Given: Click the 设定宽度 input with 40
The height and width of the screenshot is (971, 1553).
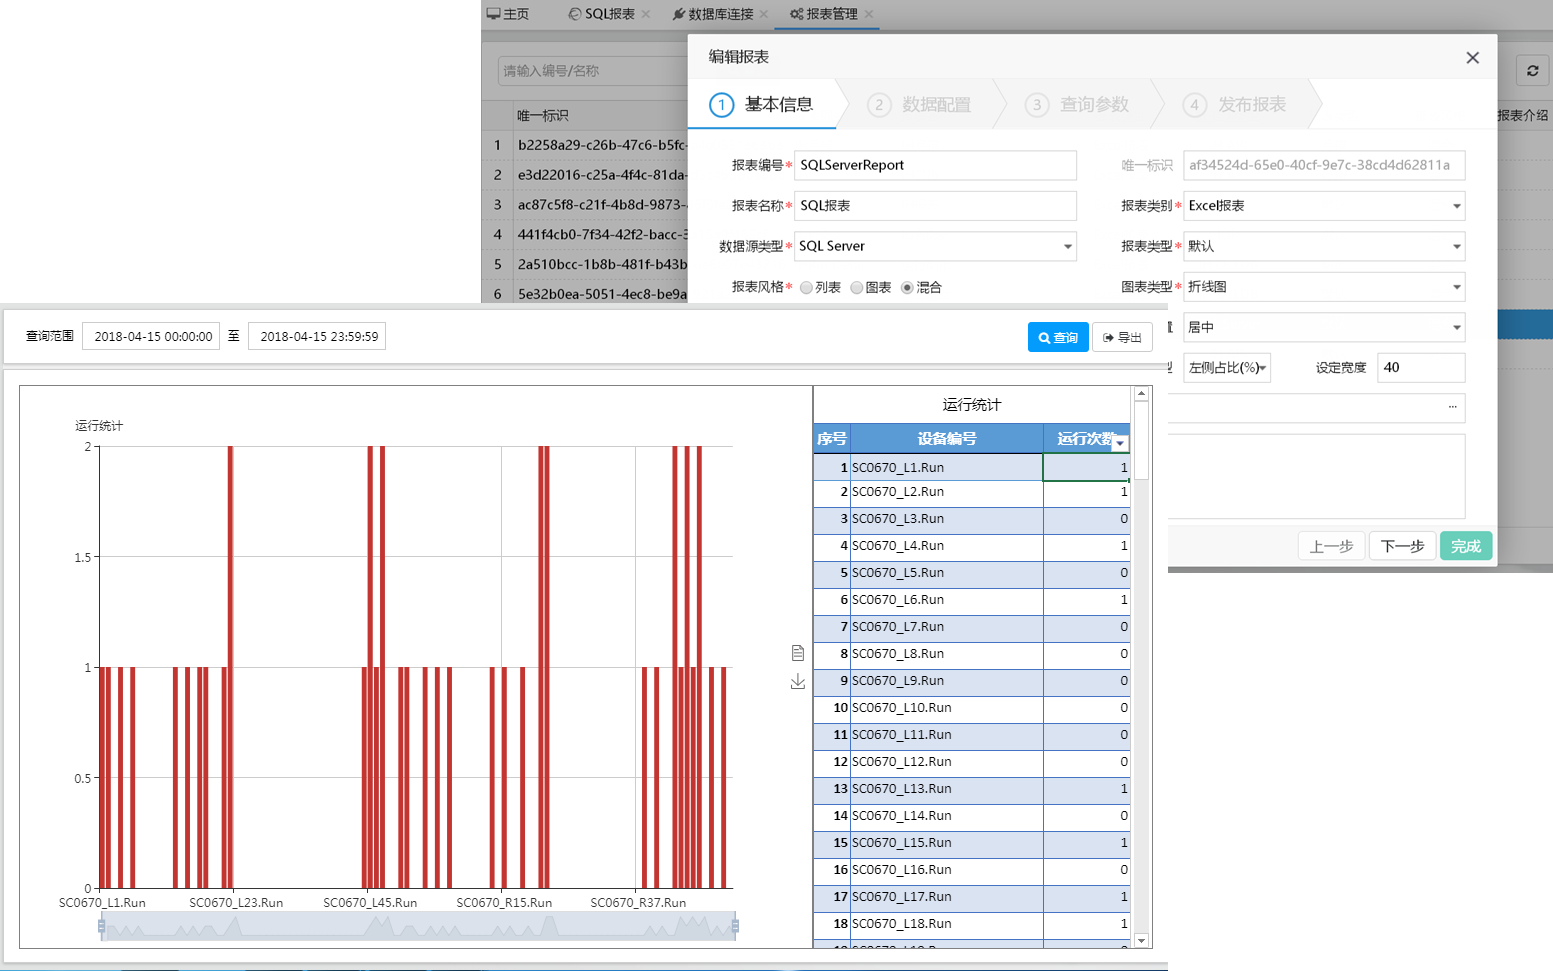Looking at the screenshot, I should click(x=1421, y=368).
